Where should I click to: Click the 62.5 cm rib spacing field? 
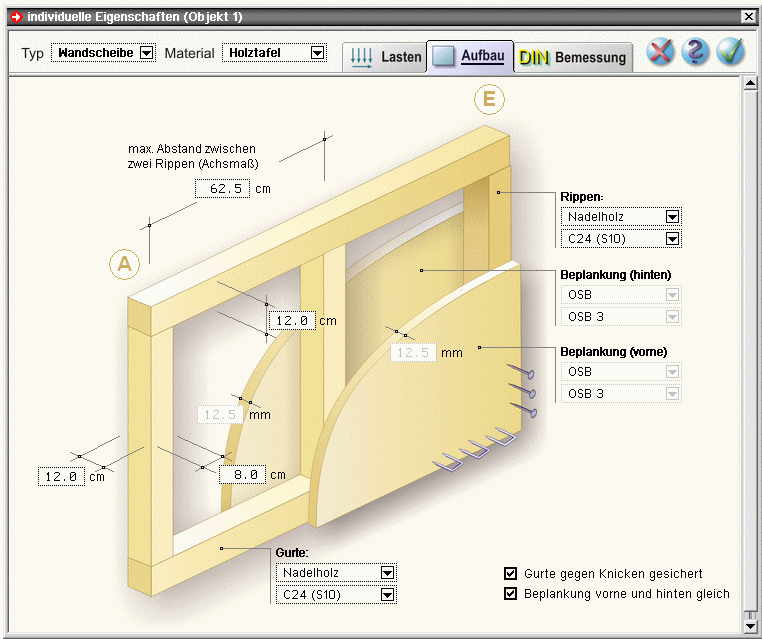tap(222, 188)
